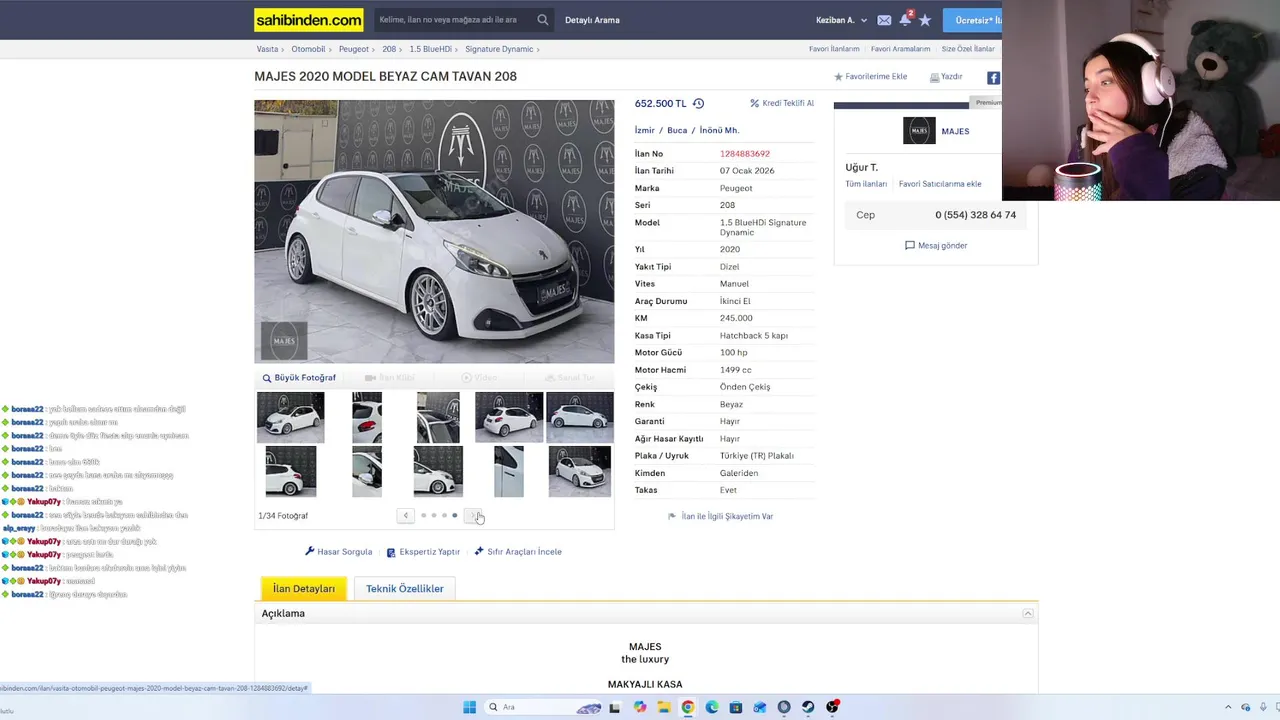
Task: Expand Otomobil breadcrumb chevron
Action: pos(332,49)
